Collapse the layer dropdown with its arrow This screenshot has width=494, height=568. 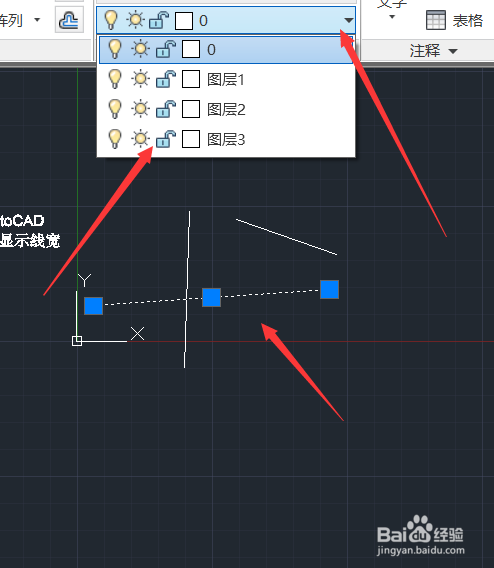pos(348,20)
